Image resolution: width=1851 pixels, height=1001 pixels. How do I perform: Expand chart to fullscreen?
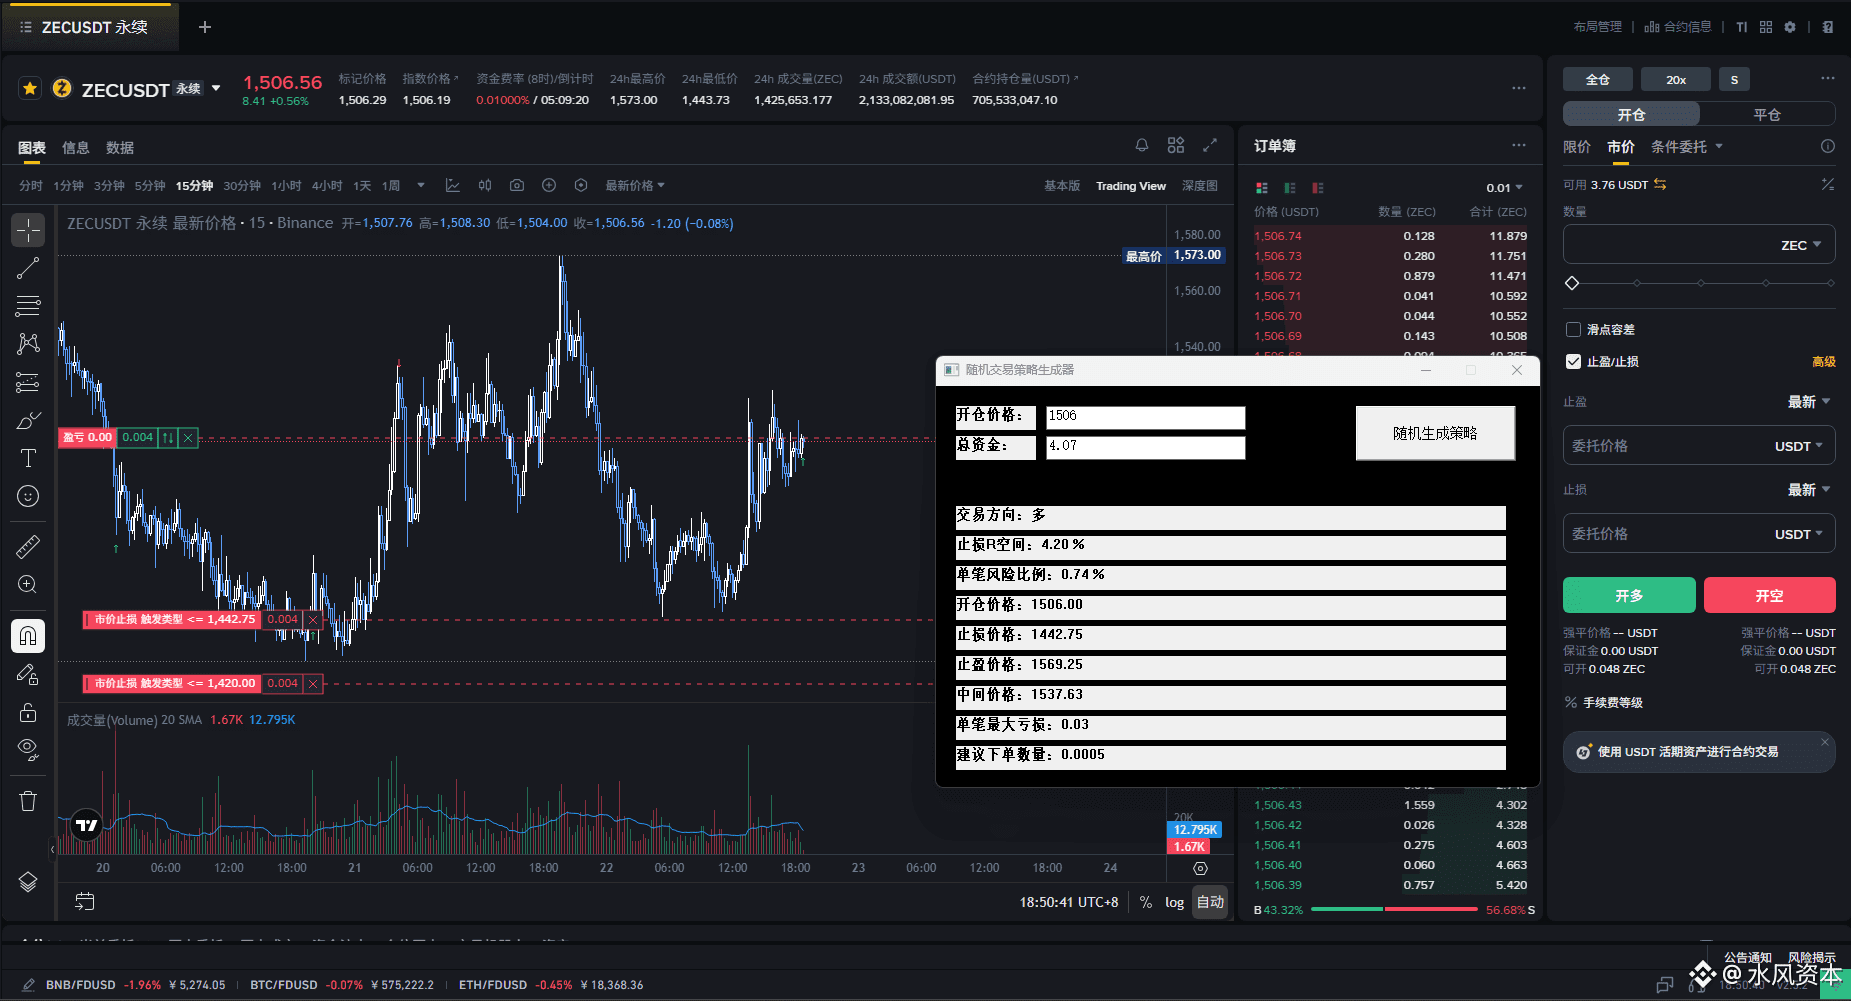[x=1210, y=145]
